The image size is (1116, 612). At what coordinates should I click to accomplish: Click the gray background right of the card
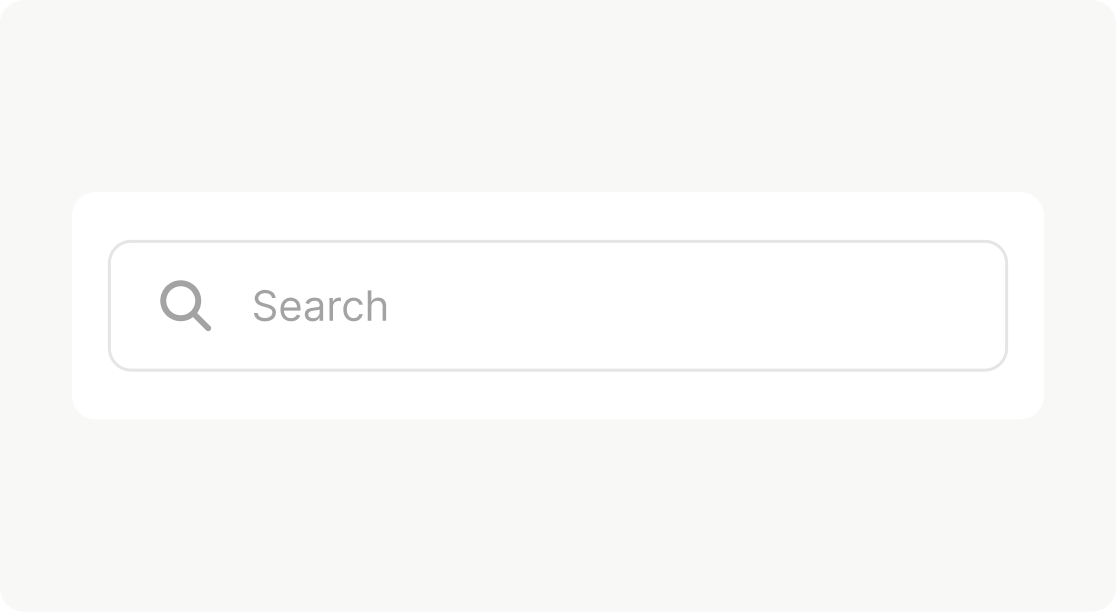pyautogui.click(x=1080, y=305)
